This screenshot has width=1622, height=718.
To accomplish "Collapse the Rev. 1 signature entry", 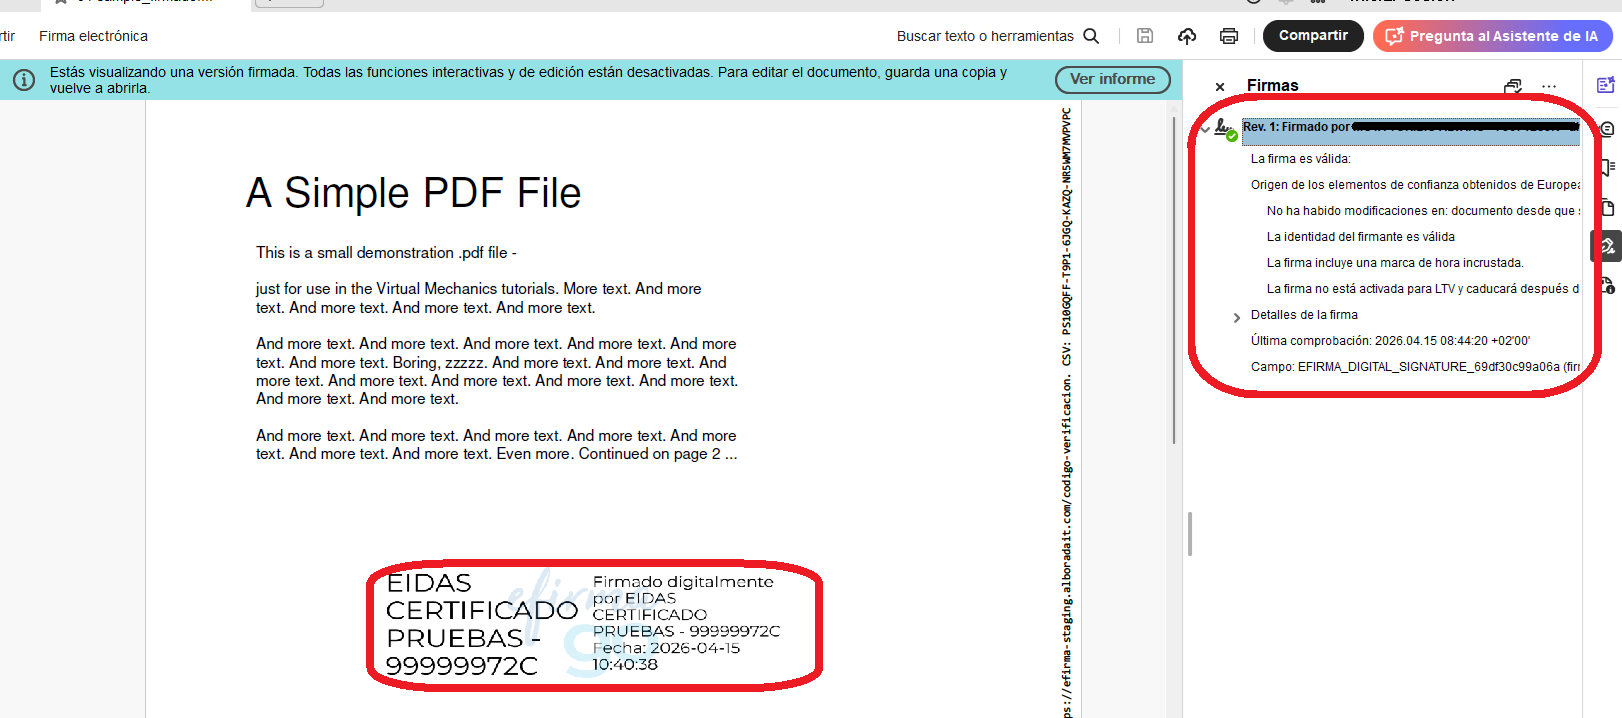I will [x=1205, y=128].
